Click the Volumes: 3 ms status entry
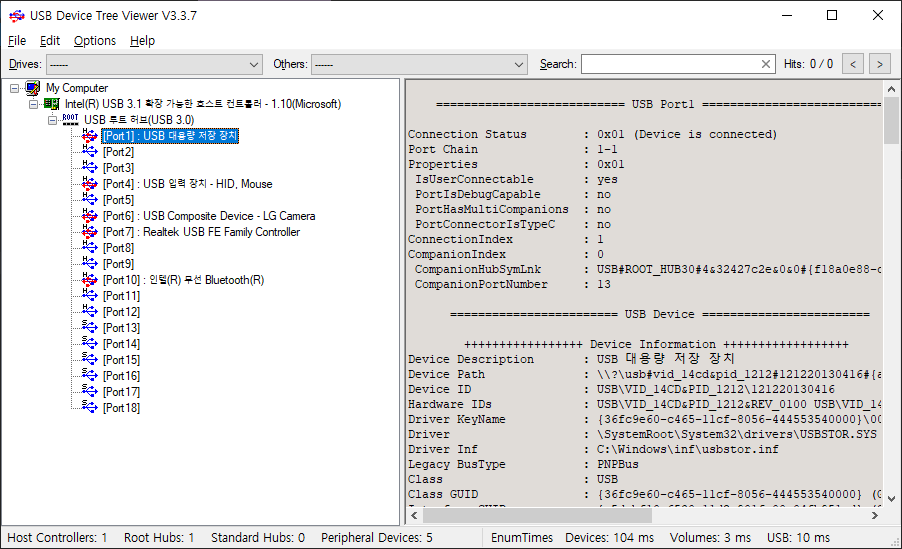Image resolution: width=902 pixels, height=549 pixels. 710,537
